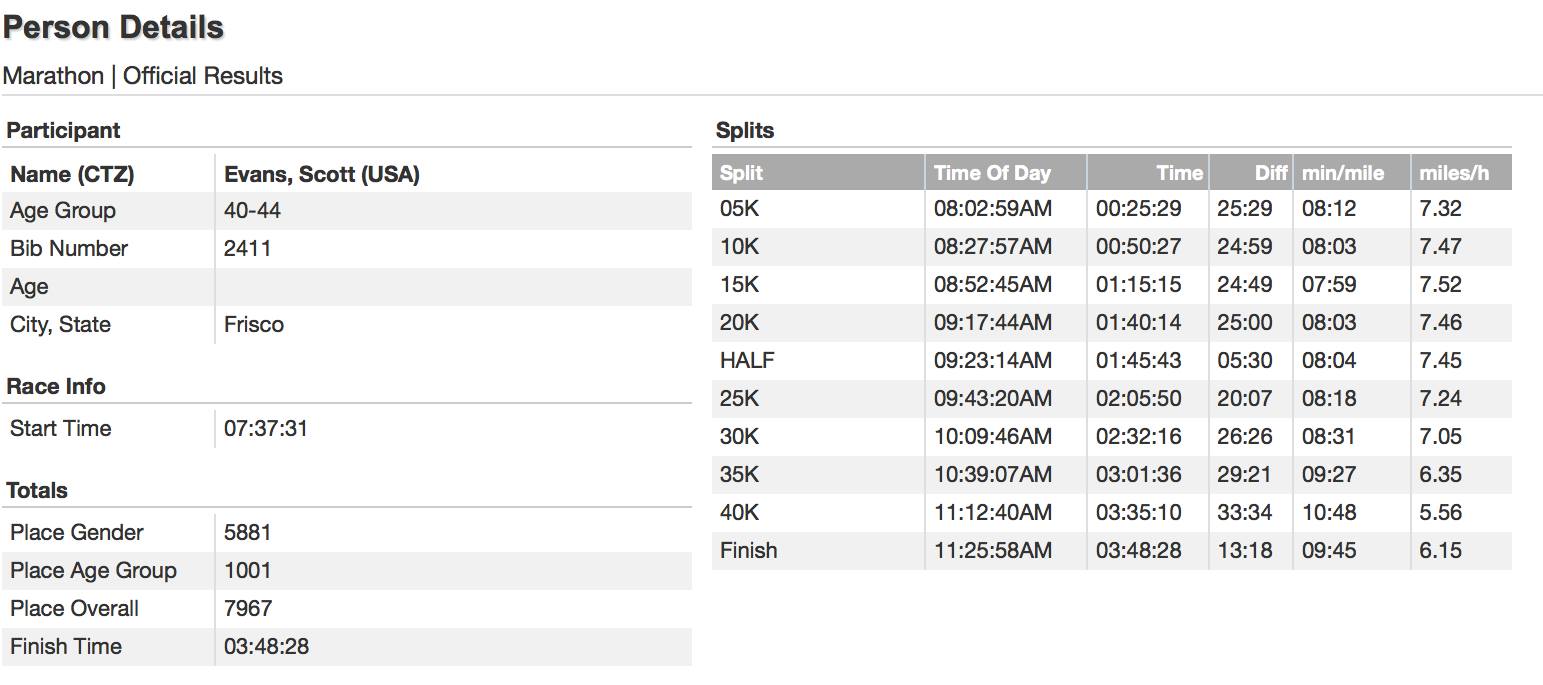Click the Finish Time value in Totals
Viewport: 1543px width, 685px height.
pyautogui.click(x=266, y=646)
